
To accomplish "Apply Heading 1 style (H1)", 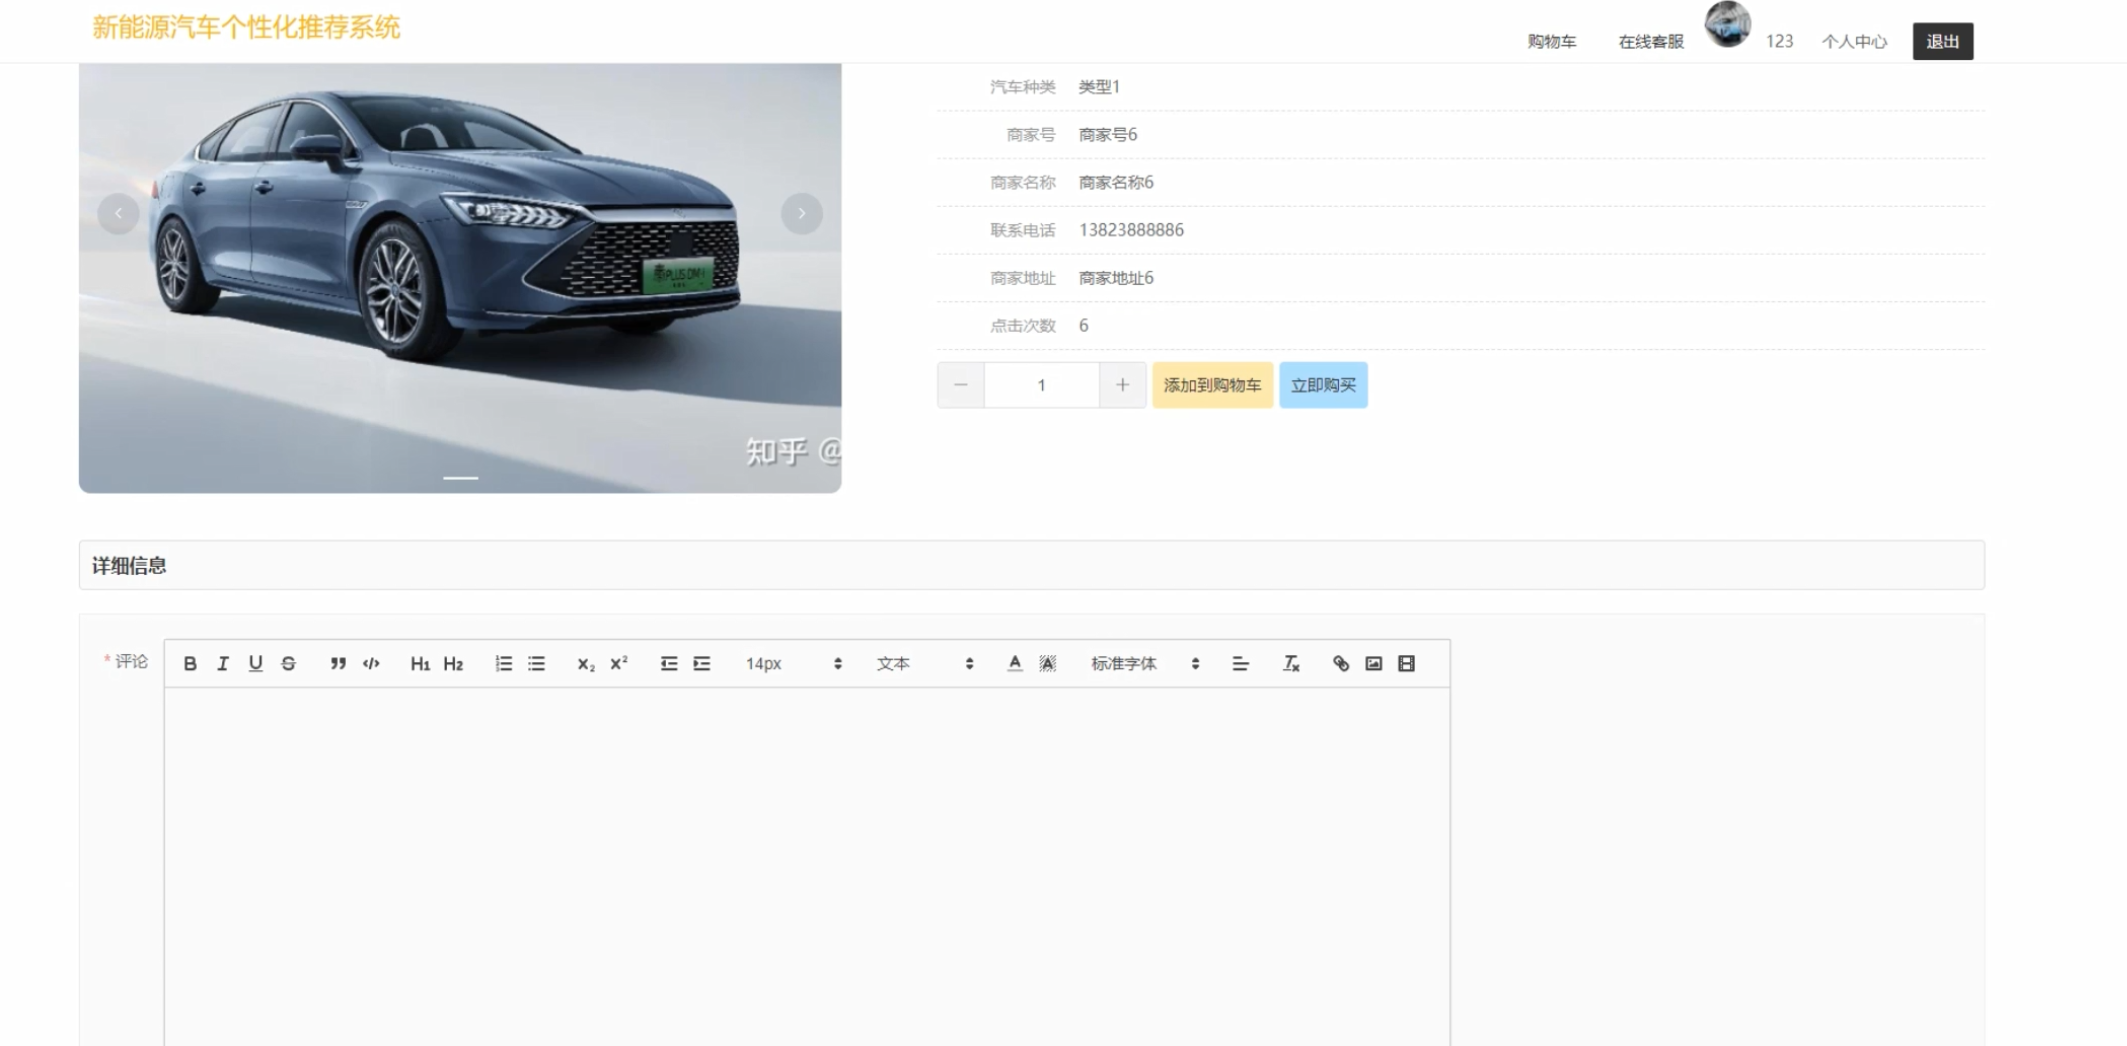I will point(420,664).
